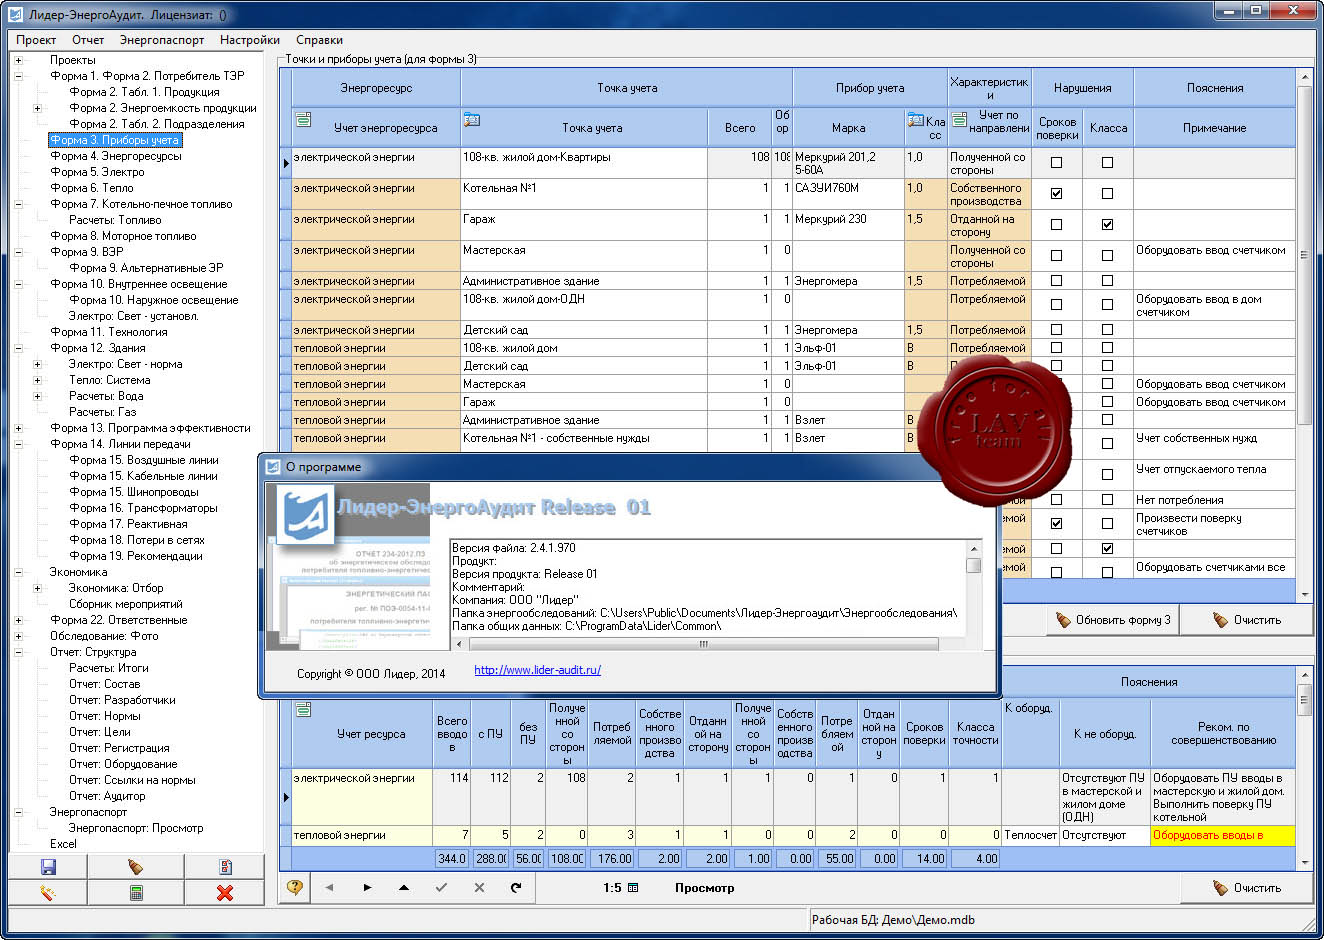Open the 'Настройки' menu

click(250, 40)
